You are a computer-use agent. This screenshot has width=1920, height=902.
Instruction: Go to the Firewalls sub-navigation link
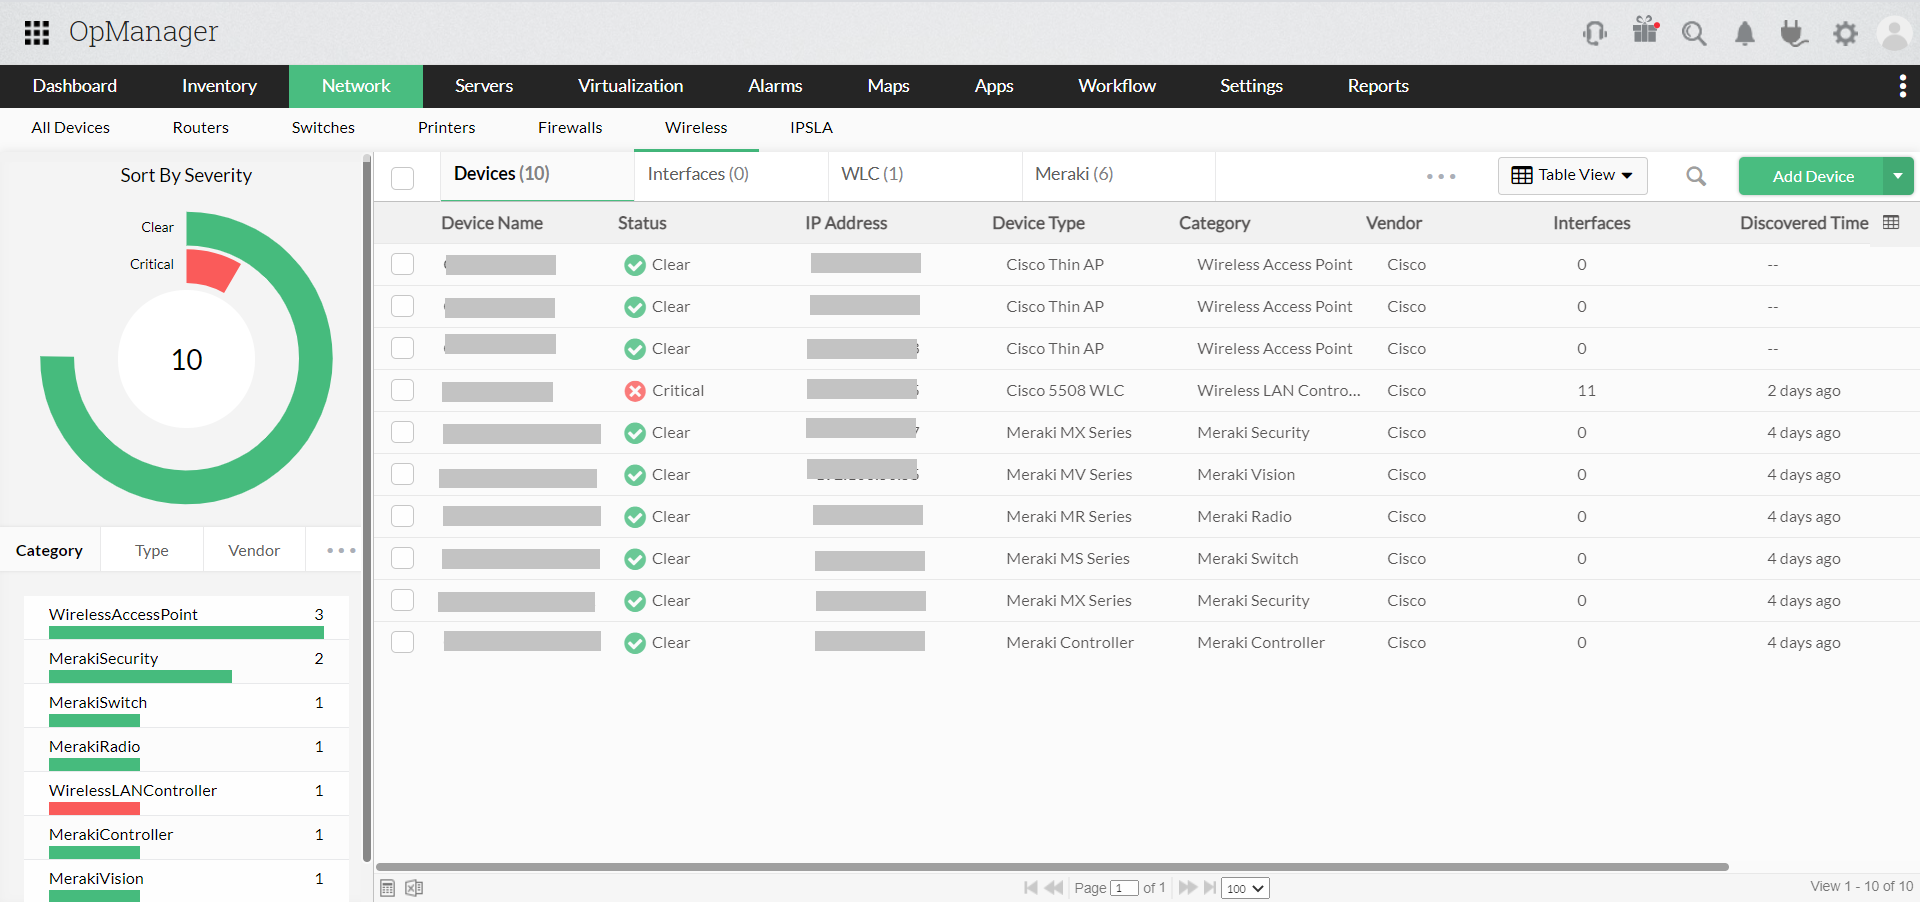(570, 128)
